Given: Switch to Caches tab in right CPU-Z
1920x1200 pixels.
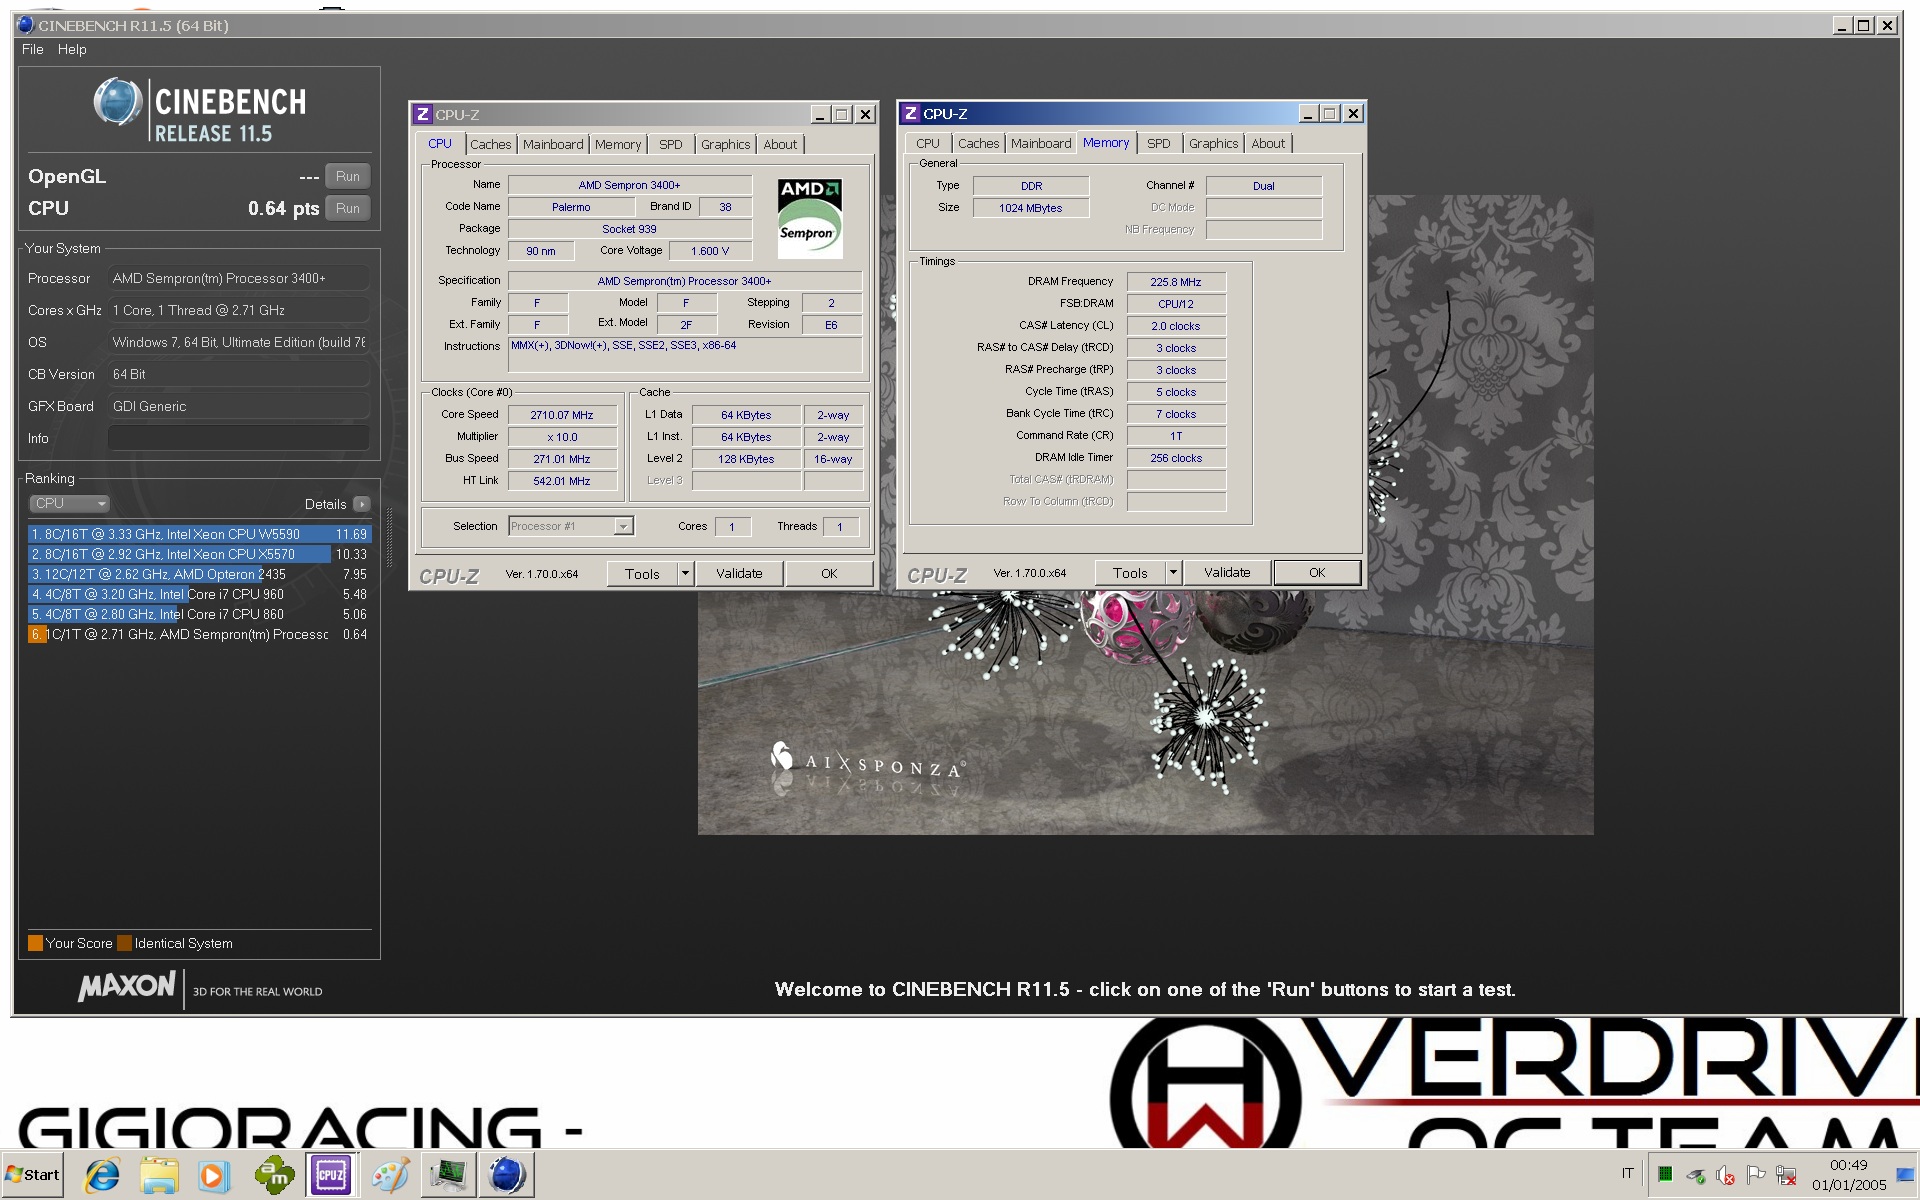Looking at the screenshot, I should 979,143.
